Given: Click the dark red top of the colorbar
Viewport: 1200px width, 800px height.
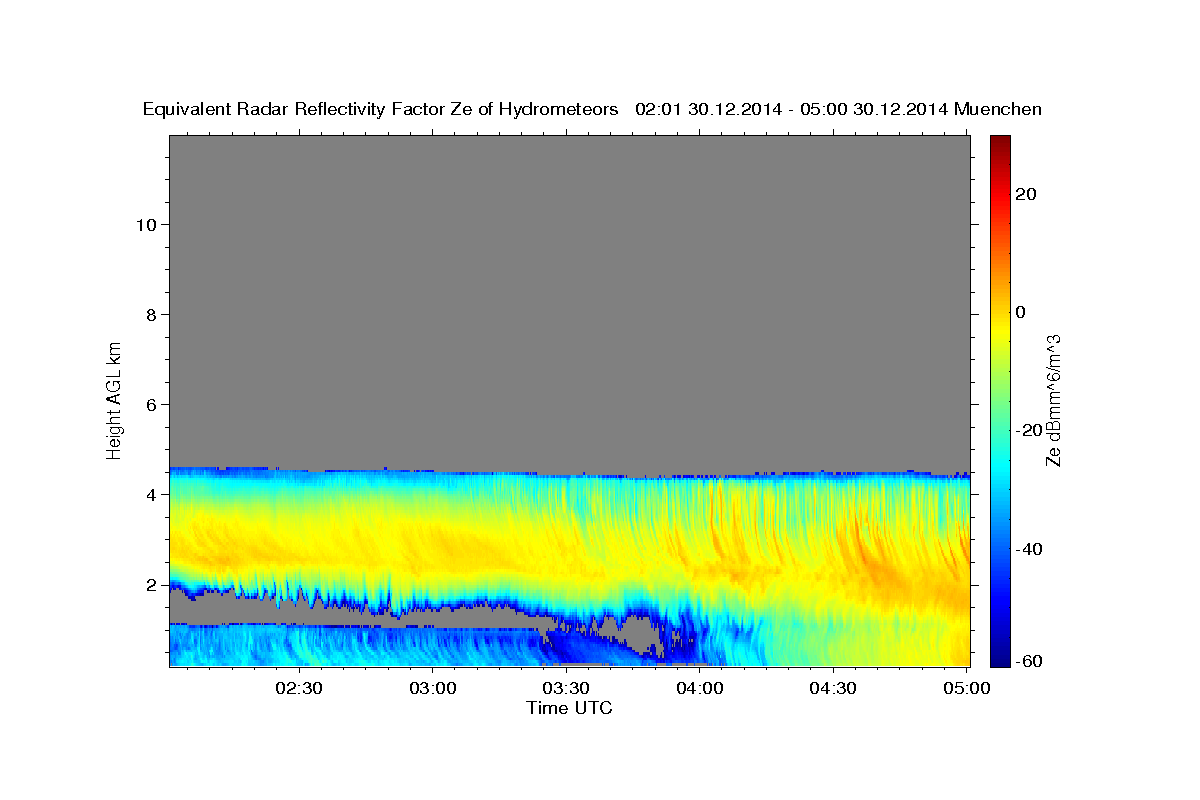Looking at the screenshot, I should (999, 143).
